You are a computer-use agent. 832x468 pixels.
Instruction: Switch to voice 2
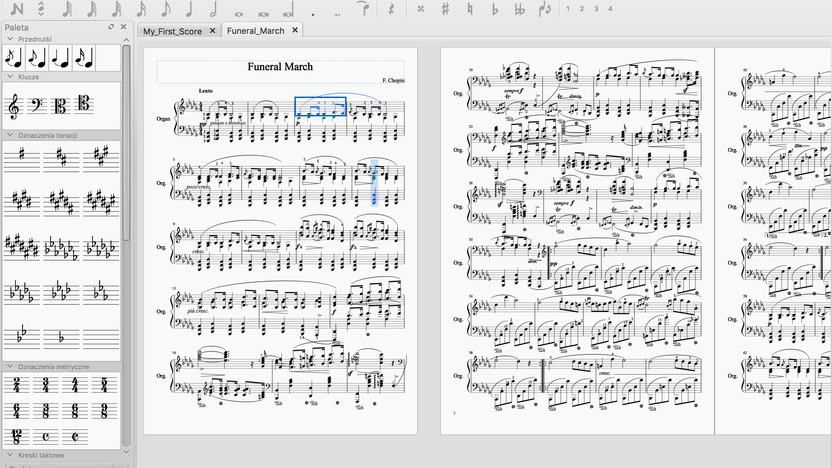(x=582, y=8)
